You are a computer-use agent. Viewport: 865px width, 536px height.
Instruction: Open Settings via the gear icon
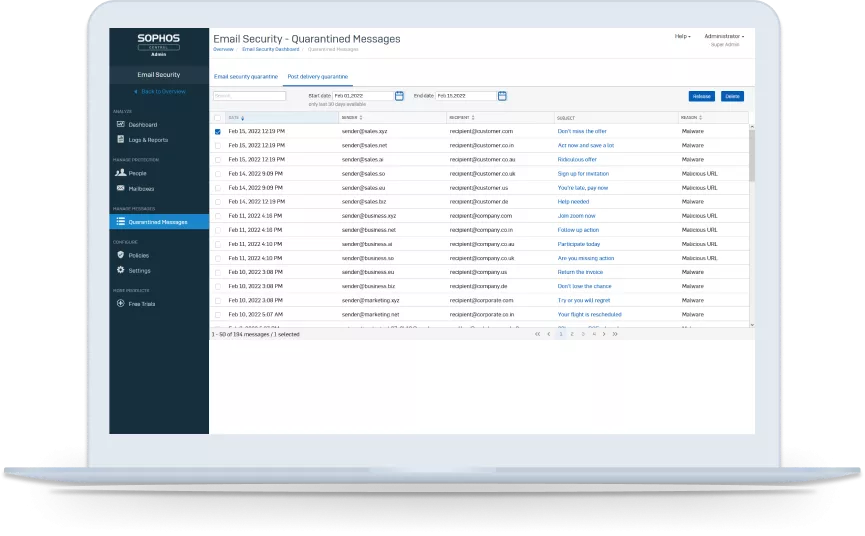click(x=120, y=270)
